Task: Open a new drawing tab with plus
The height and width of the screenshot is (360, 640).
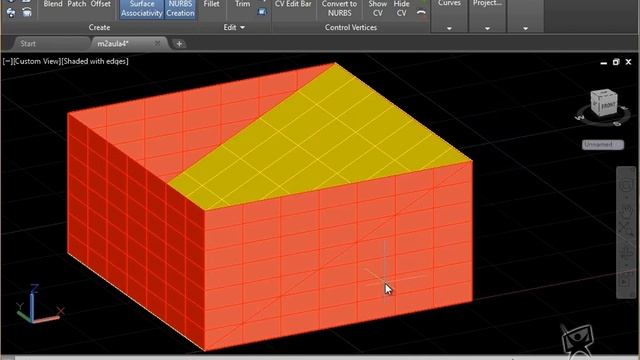Action: (x=179, y=44)
